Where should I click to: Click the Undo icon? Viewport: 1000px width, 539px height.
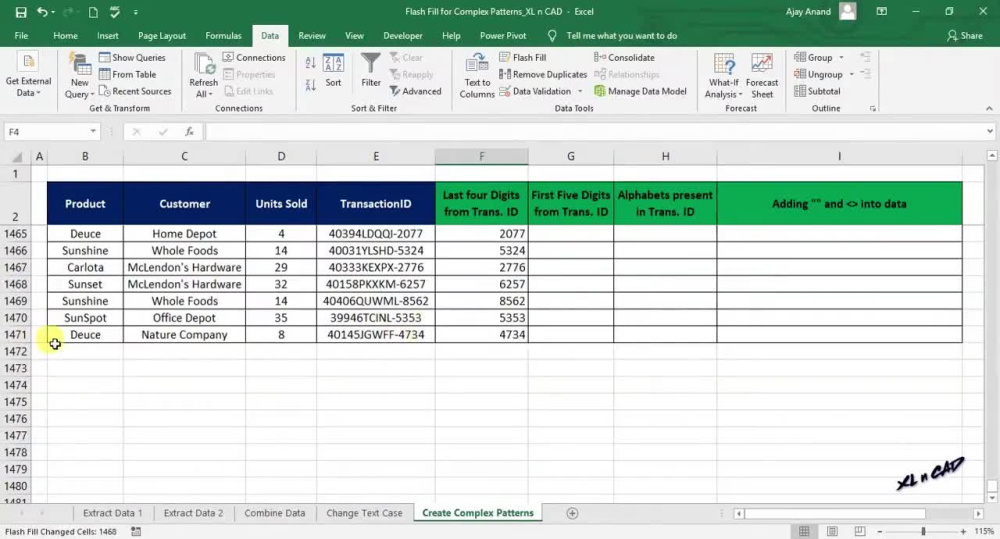coord(42,12)
